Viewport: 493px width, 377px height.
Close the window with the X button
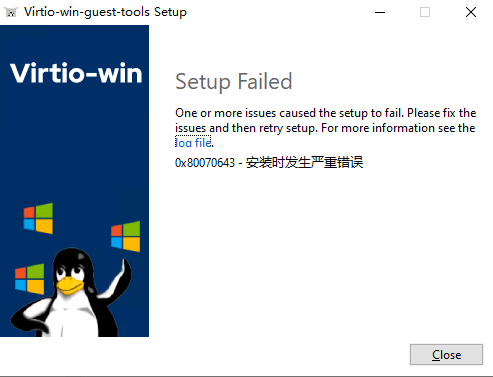point(471,12)
